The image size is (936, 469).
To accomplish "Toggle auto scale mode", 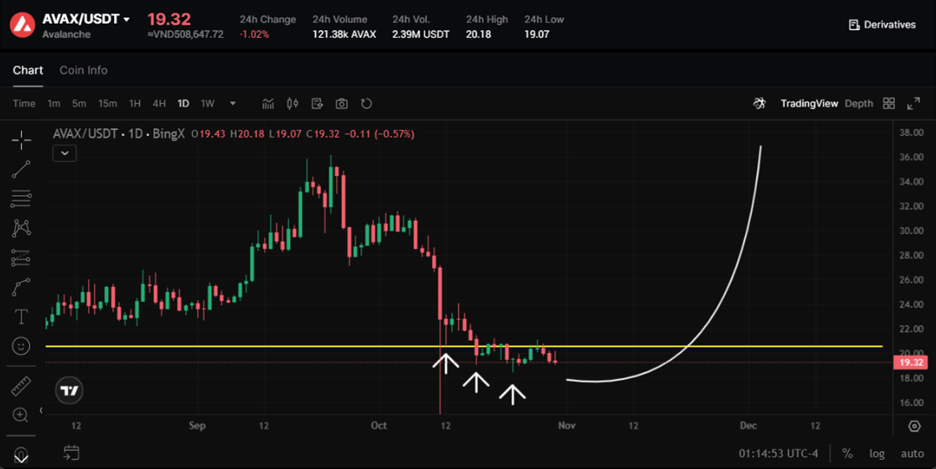I will pyautogui.click(x=912, y=453).
